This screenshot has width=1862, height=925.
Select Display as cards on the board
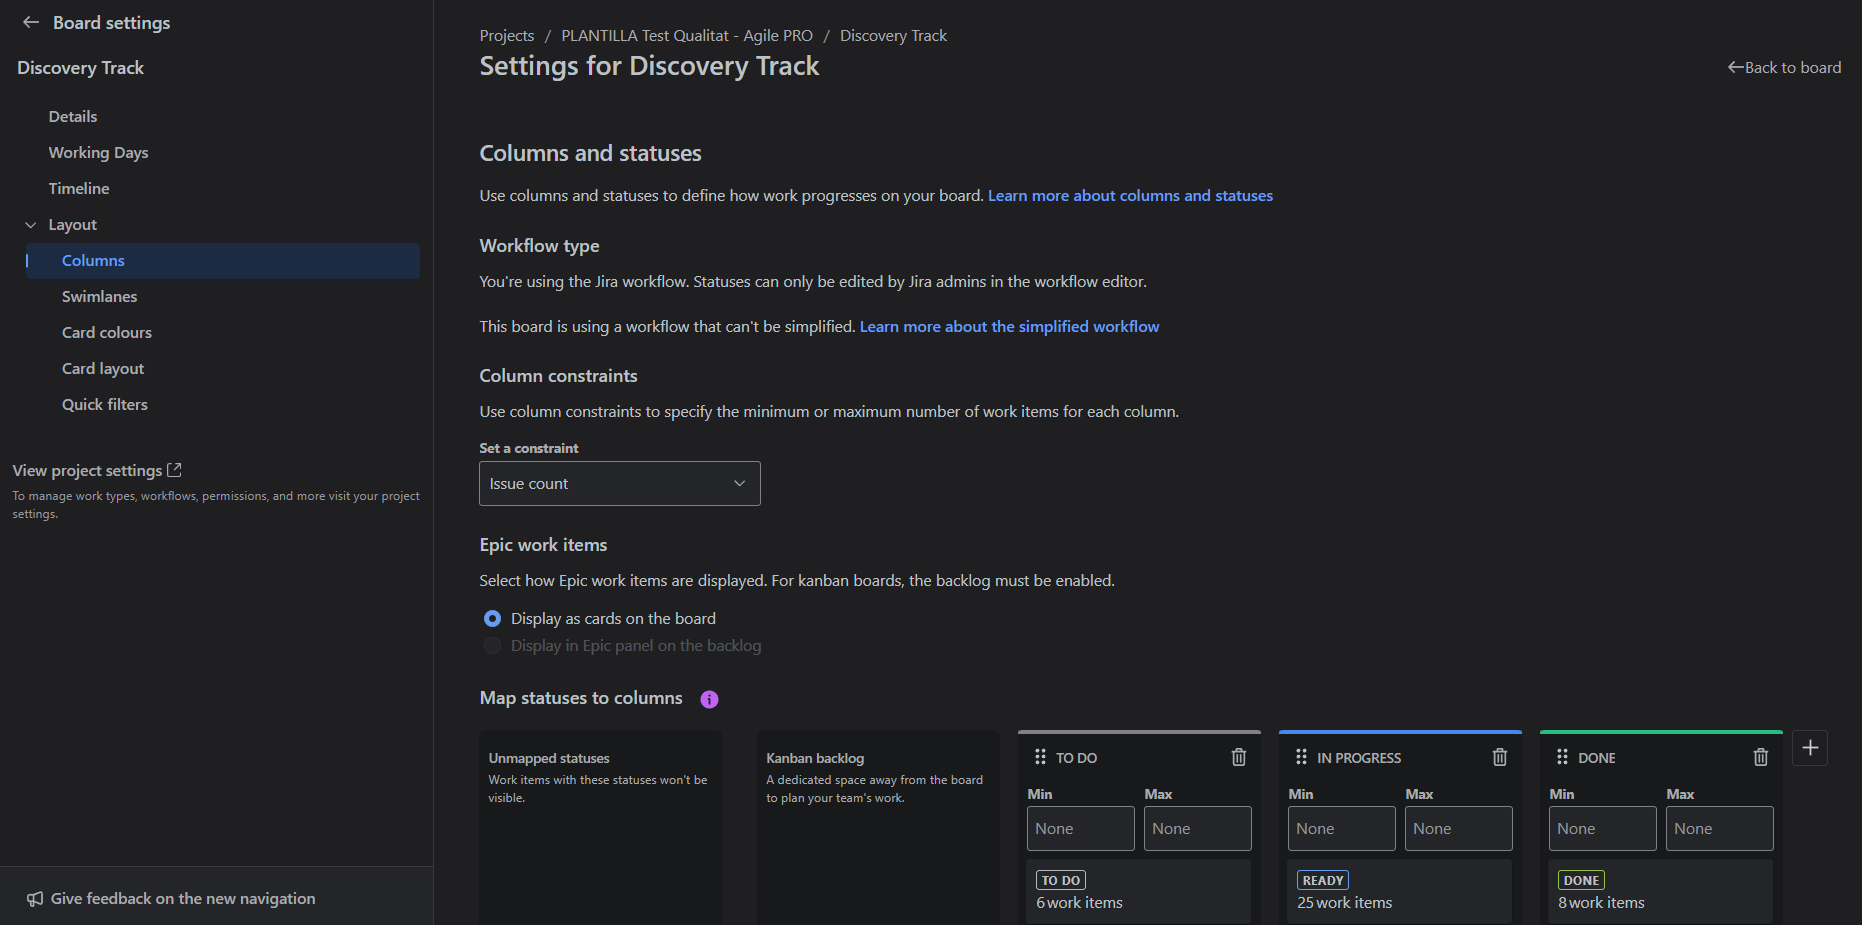[492, 618]
